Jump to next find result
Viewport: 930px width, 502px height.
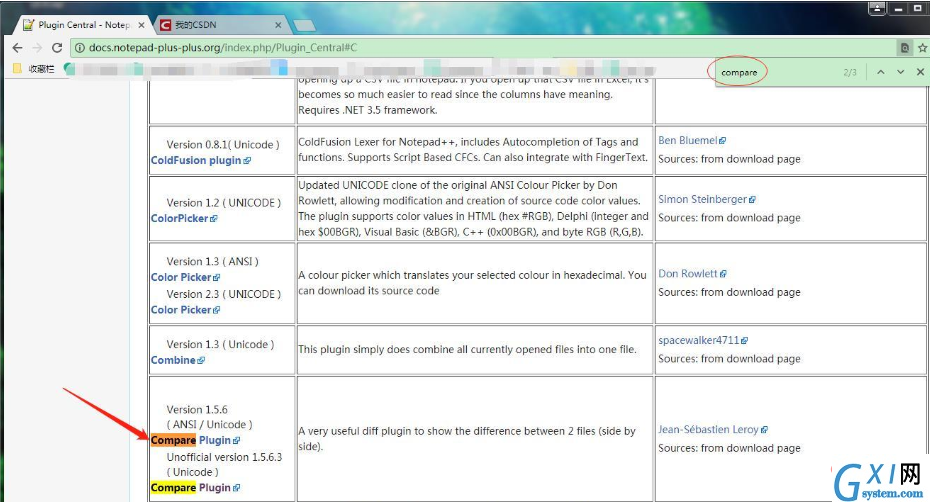tap(900, 72)
